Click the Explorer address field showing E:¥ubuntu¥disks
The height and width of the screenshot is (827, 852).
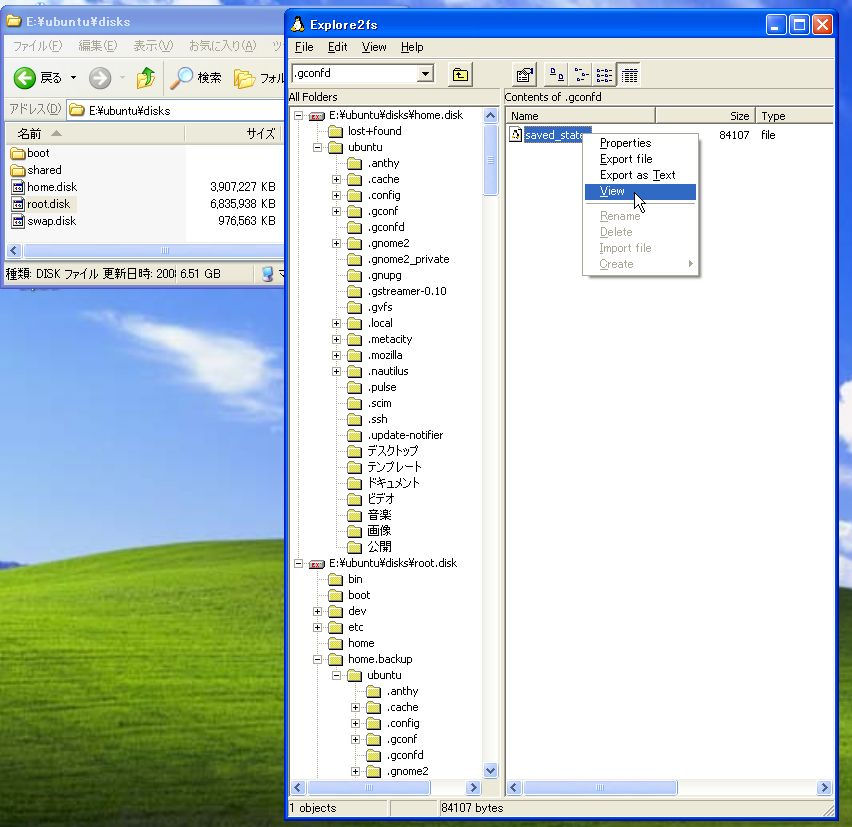pos(175,110)
